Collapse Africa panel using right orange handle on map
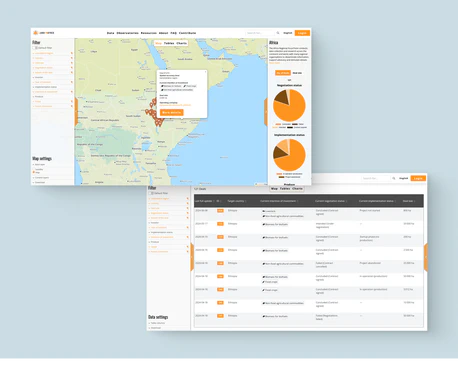The width and height of the screenshot is (458, 365). [x=266, y=112]
